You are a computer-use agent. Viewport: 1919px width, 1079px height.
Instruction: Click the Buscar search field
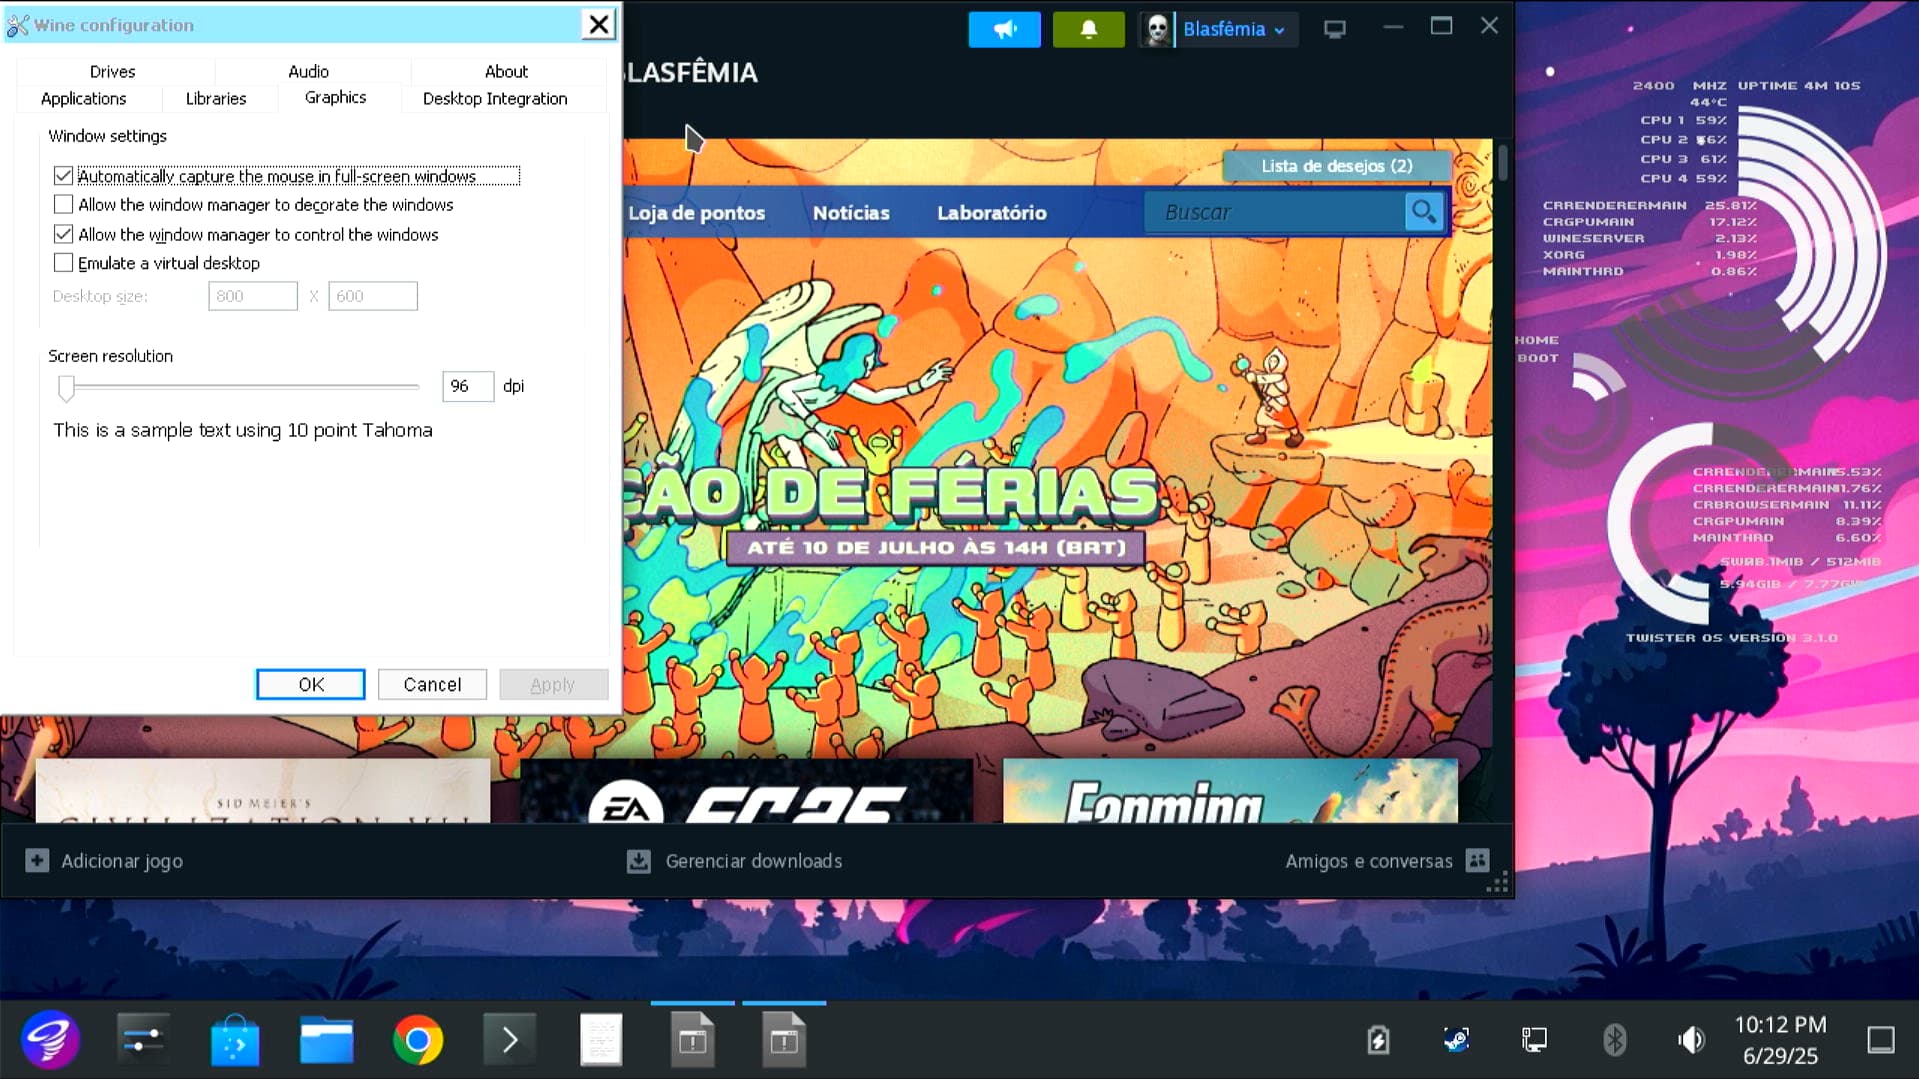[1275, 212]
